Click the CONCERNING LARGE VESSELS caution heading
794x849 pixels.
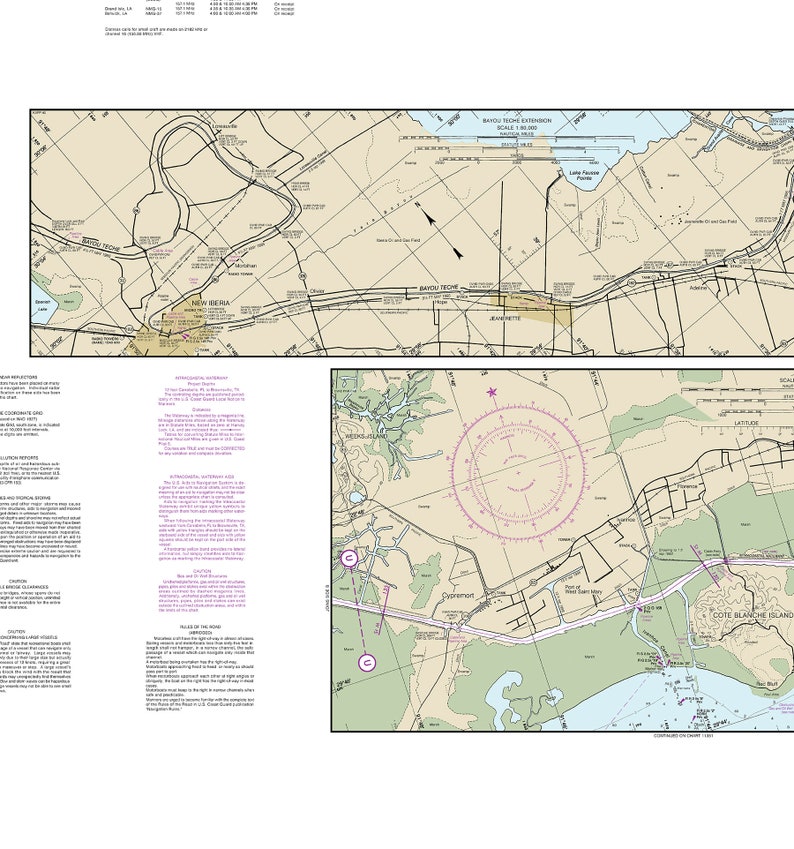(36, 637)
